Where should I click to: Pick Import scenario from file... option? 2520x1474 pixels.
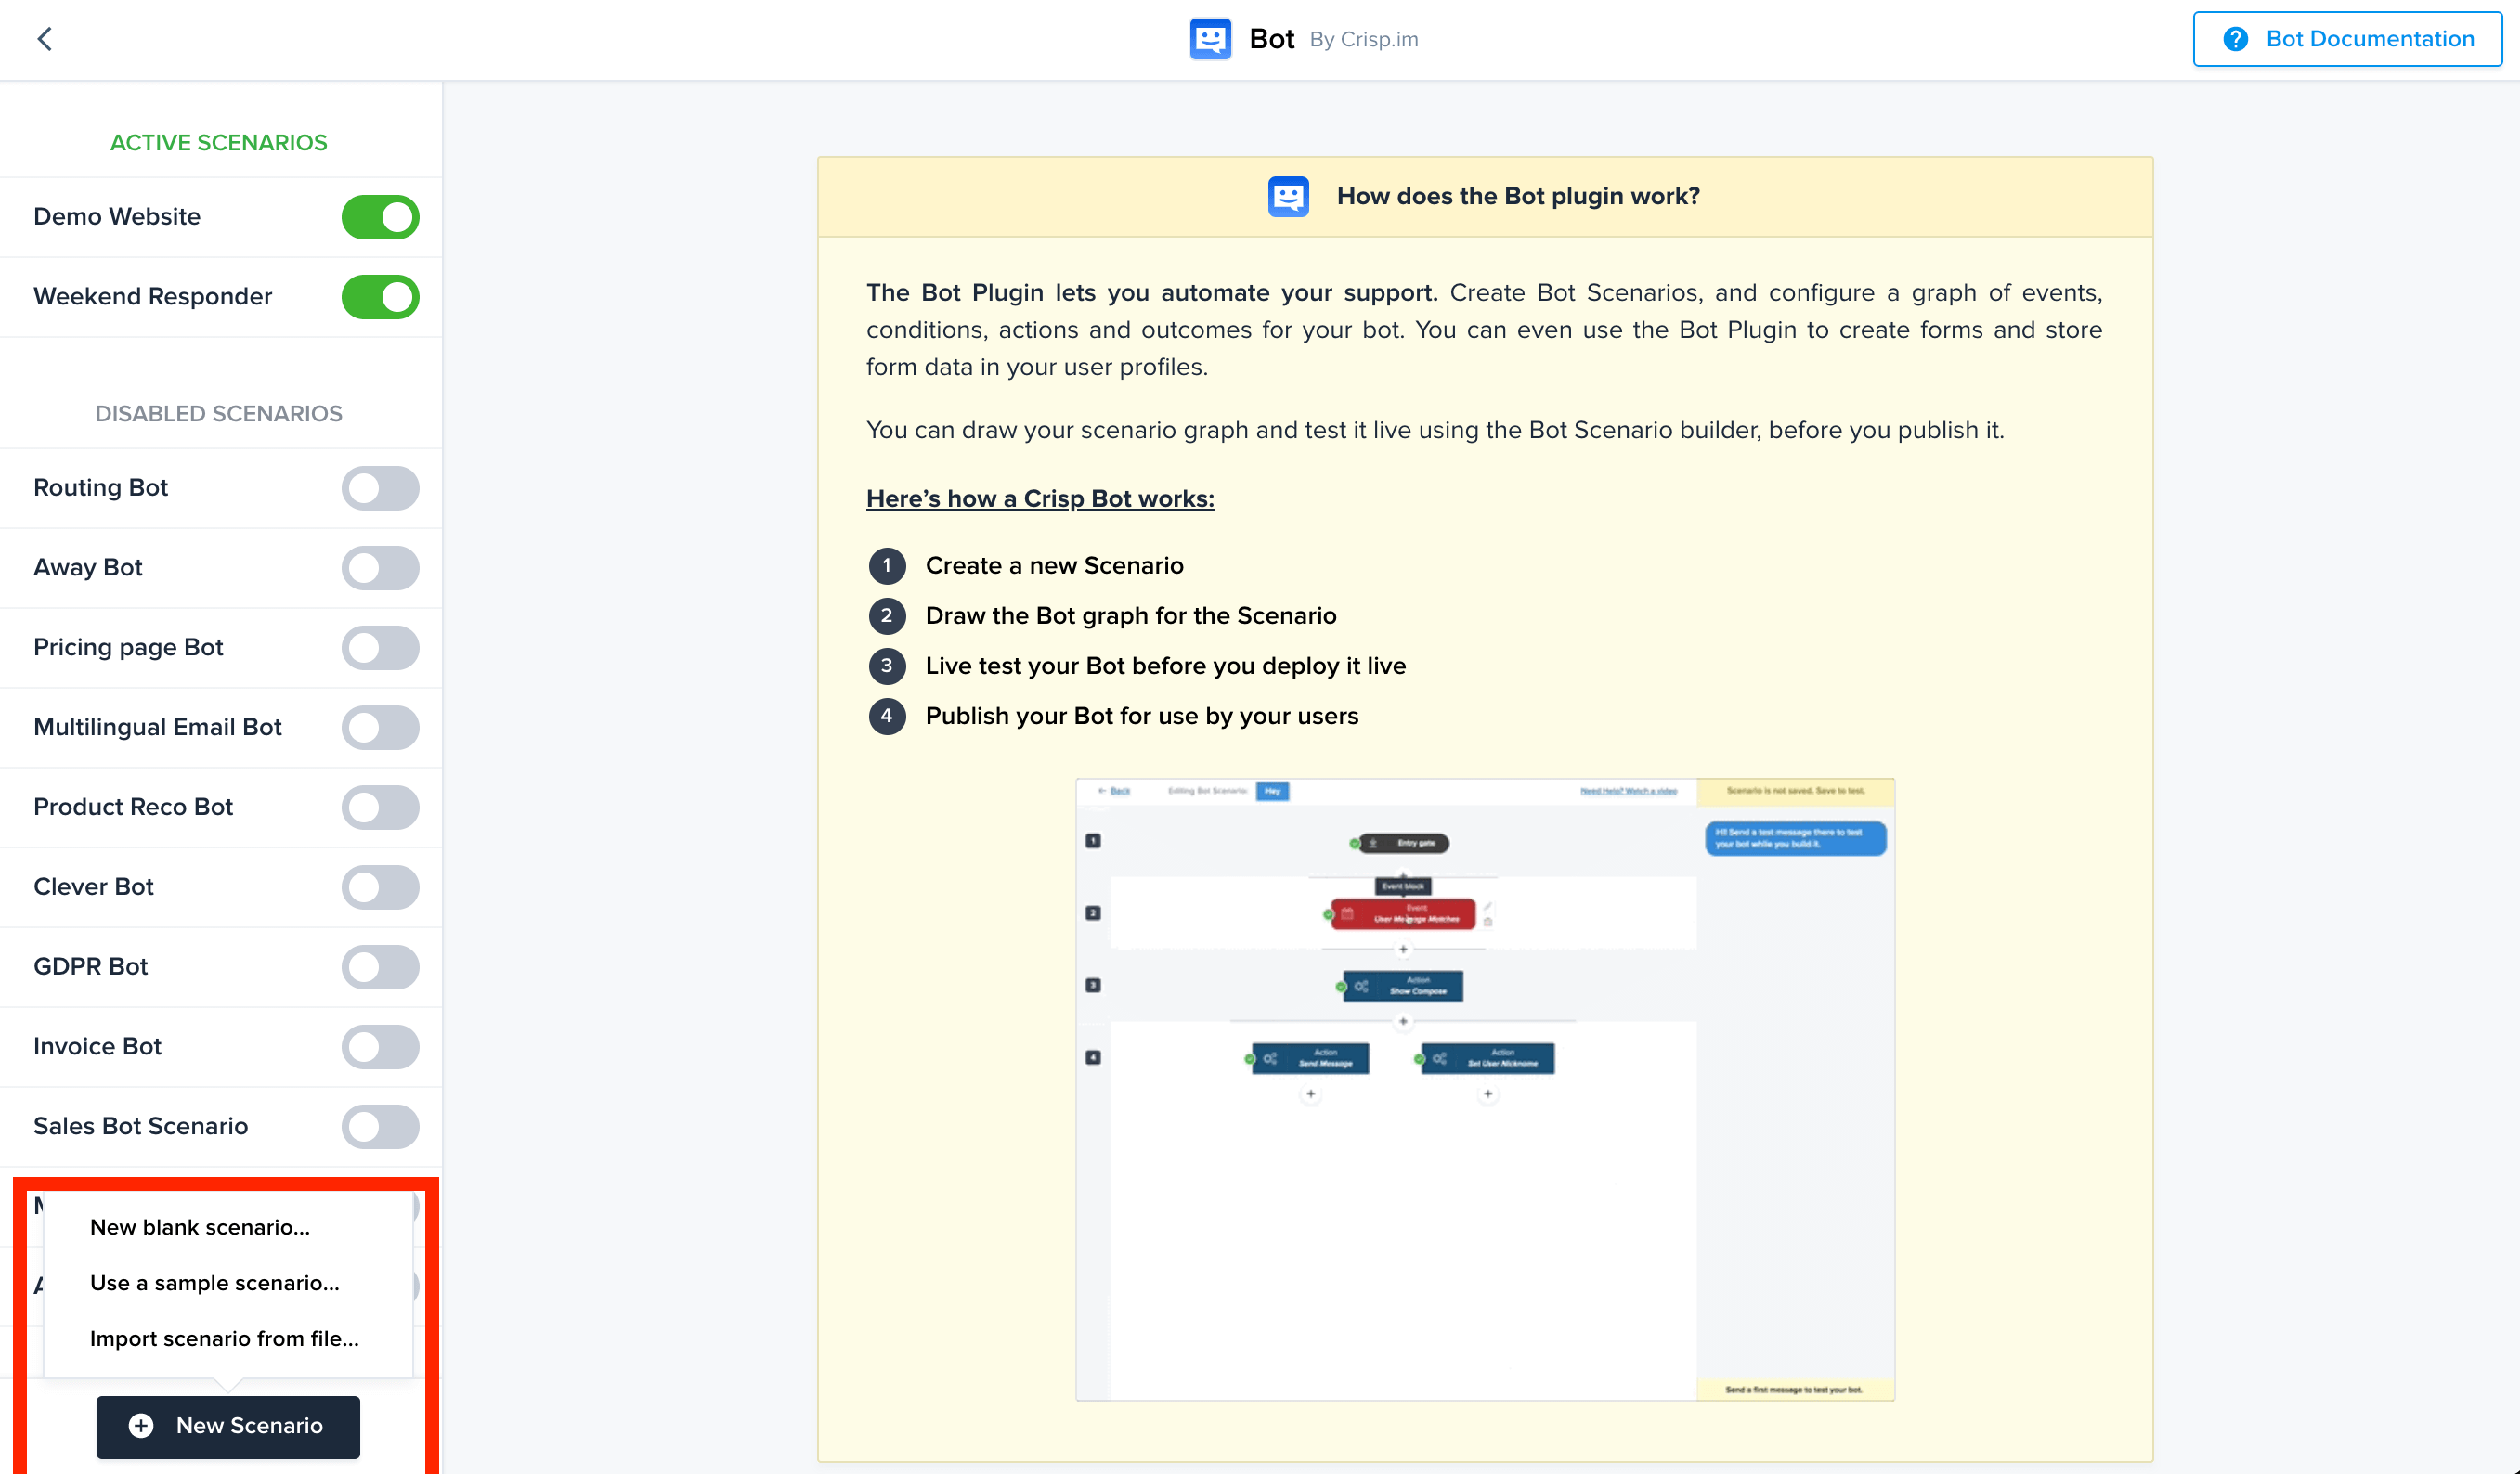224,1338
